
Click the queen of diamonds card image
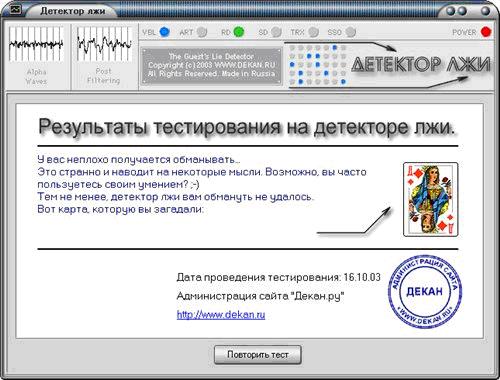coord(431,199)
